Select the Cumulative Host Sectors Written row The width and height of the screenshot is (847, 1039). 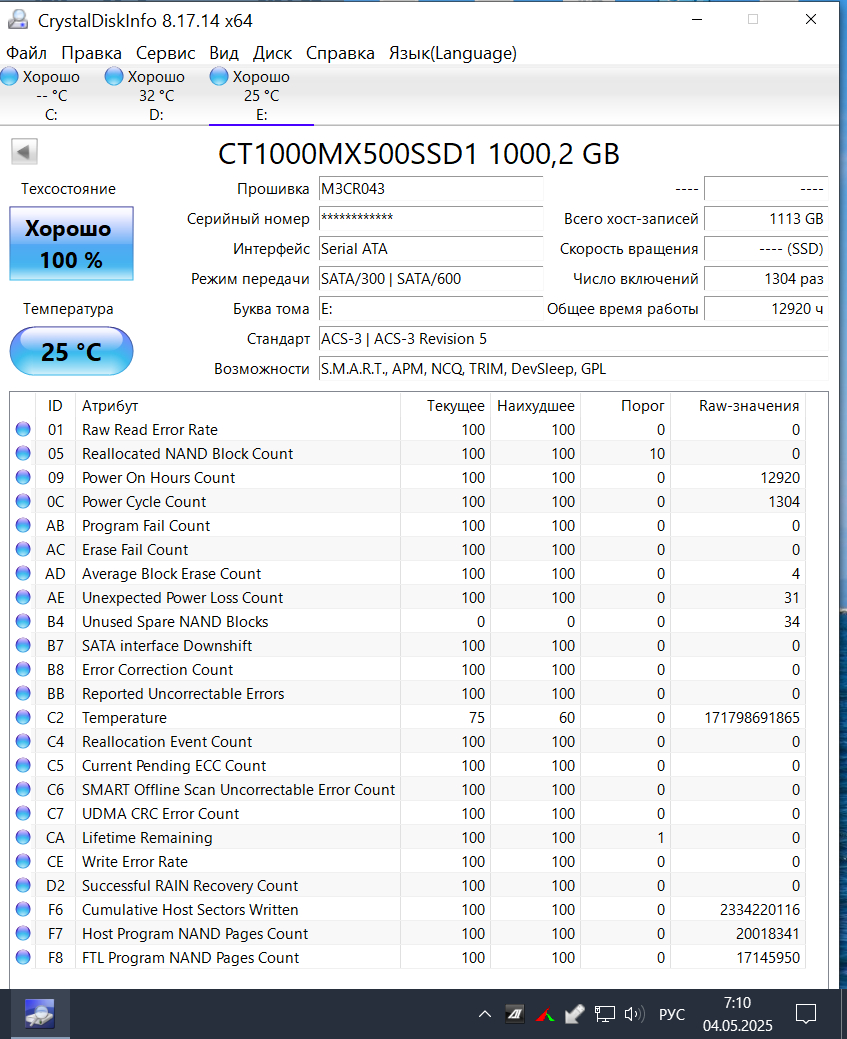coord(408,909)
